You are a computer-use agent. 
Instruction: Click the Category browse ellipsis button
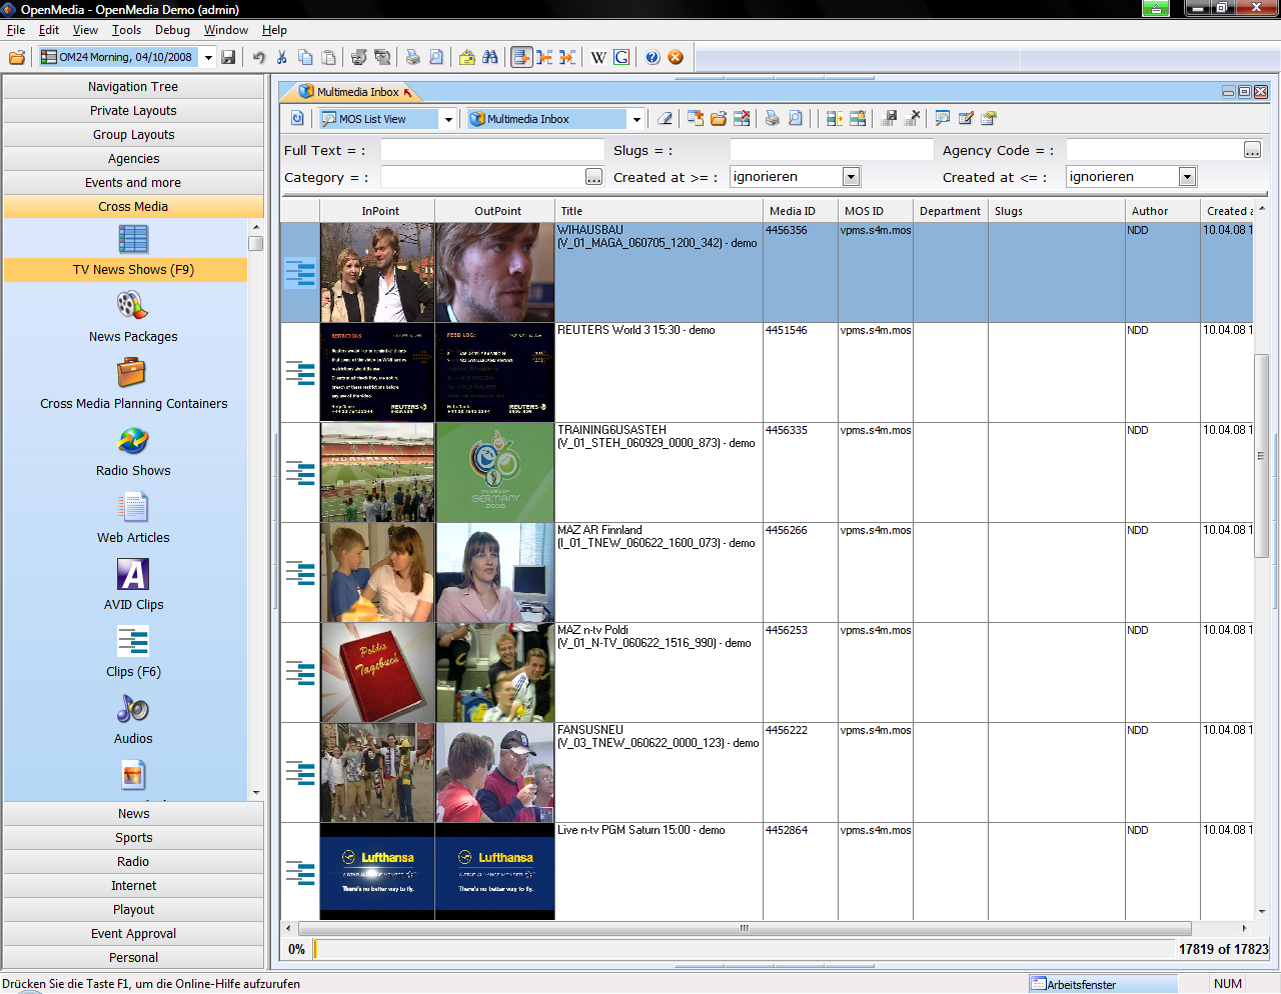click(594, 177)
